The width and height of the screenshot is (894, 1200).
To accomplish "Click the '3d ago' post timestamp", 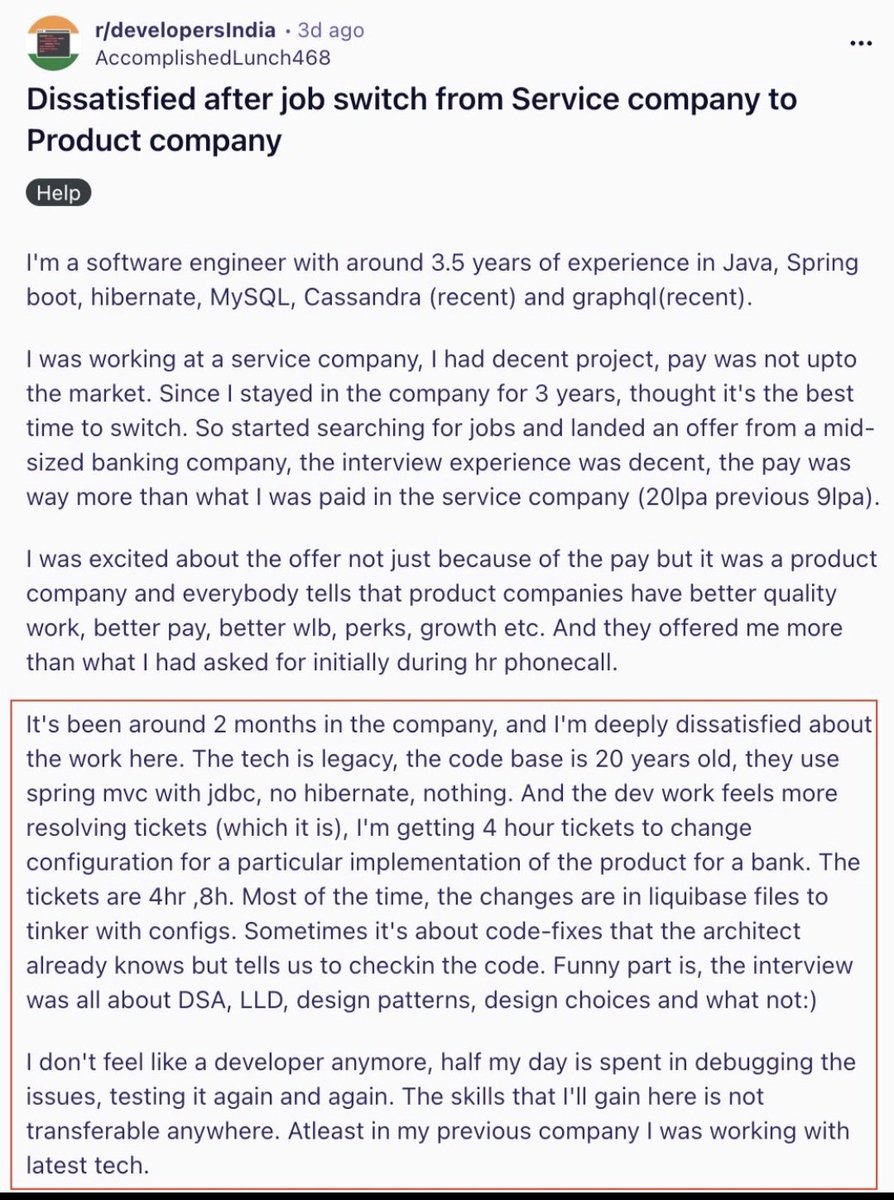I will [x=331, y=31].
